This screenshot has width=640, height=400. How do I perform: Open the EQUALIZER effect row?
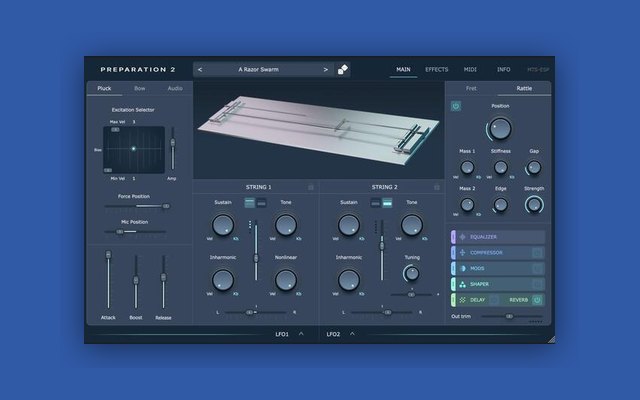click(x=498, y=237)
